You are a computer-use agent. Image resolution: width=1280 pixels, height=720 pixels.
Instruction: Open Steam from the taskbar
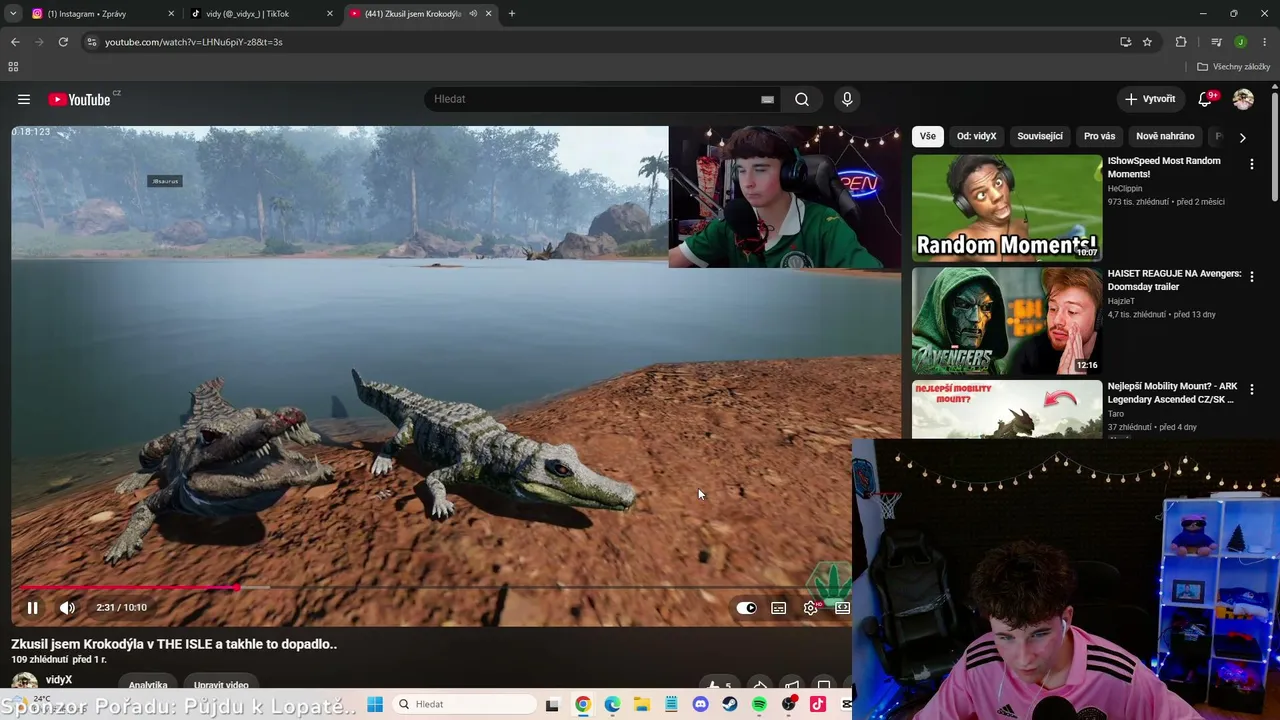730,704
